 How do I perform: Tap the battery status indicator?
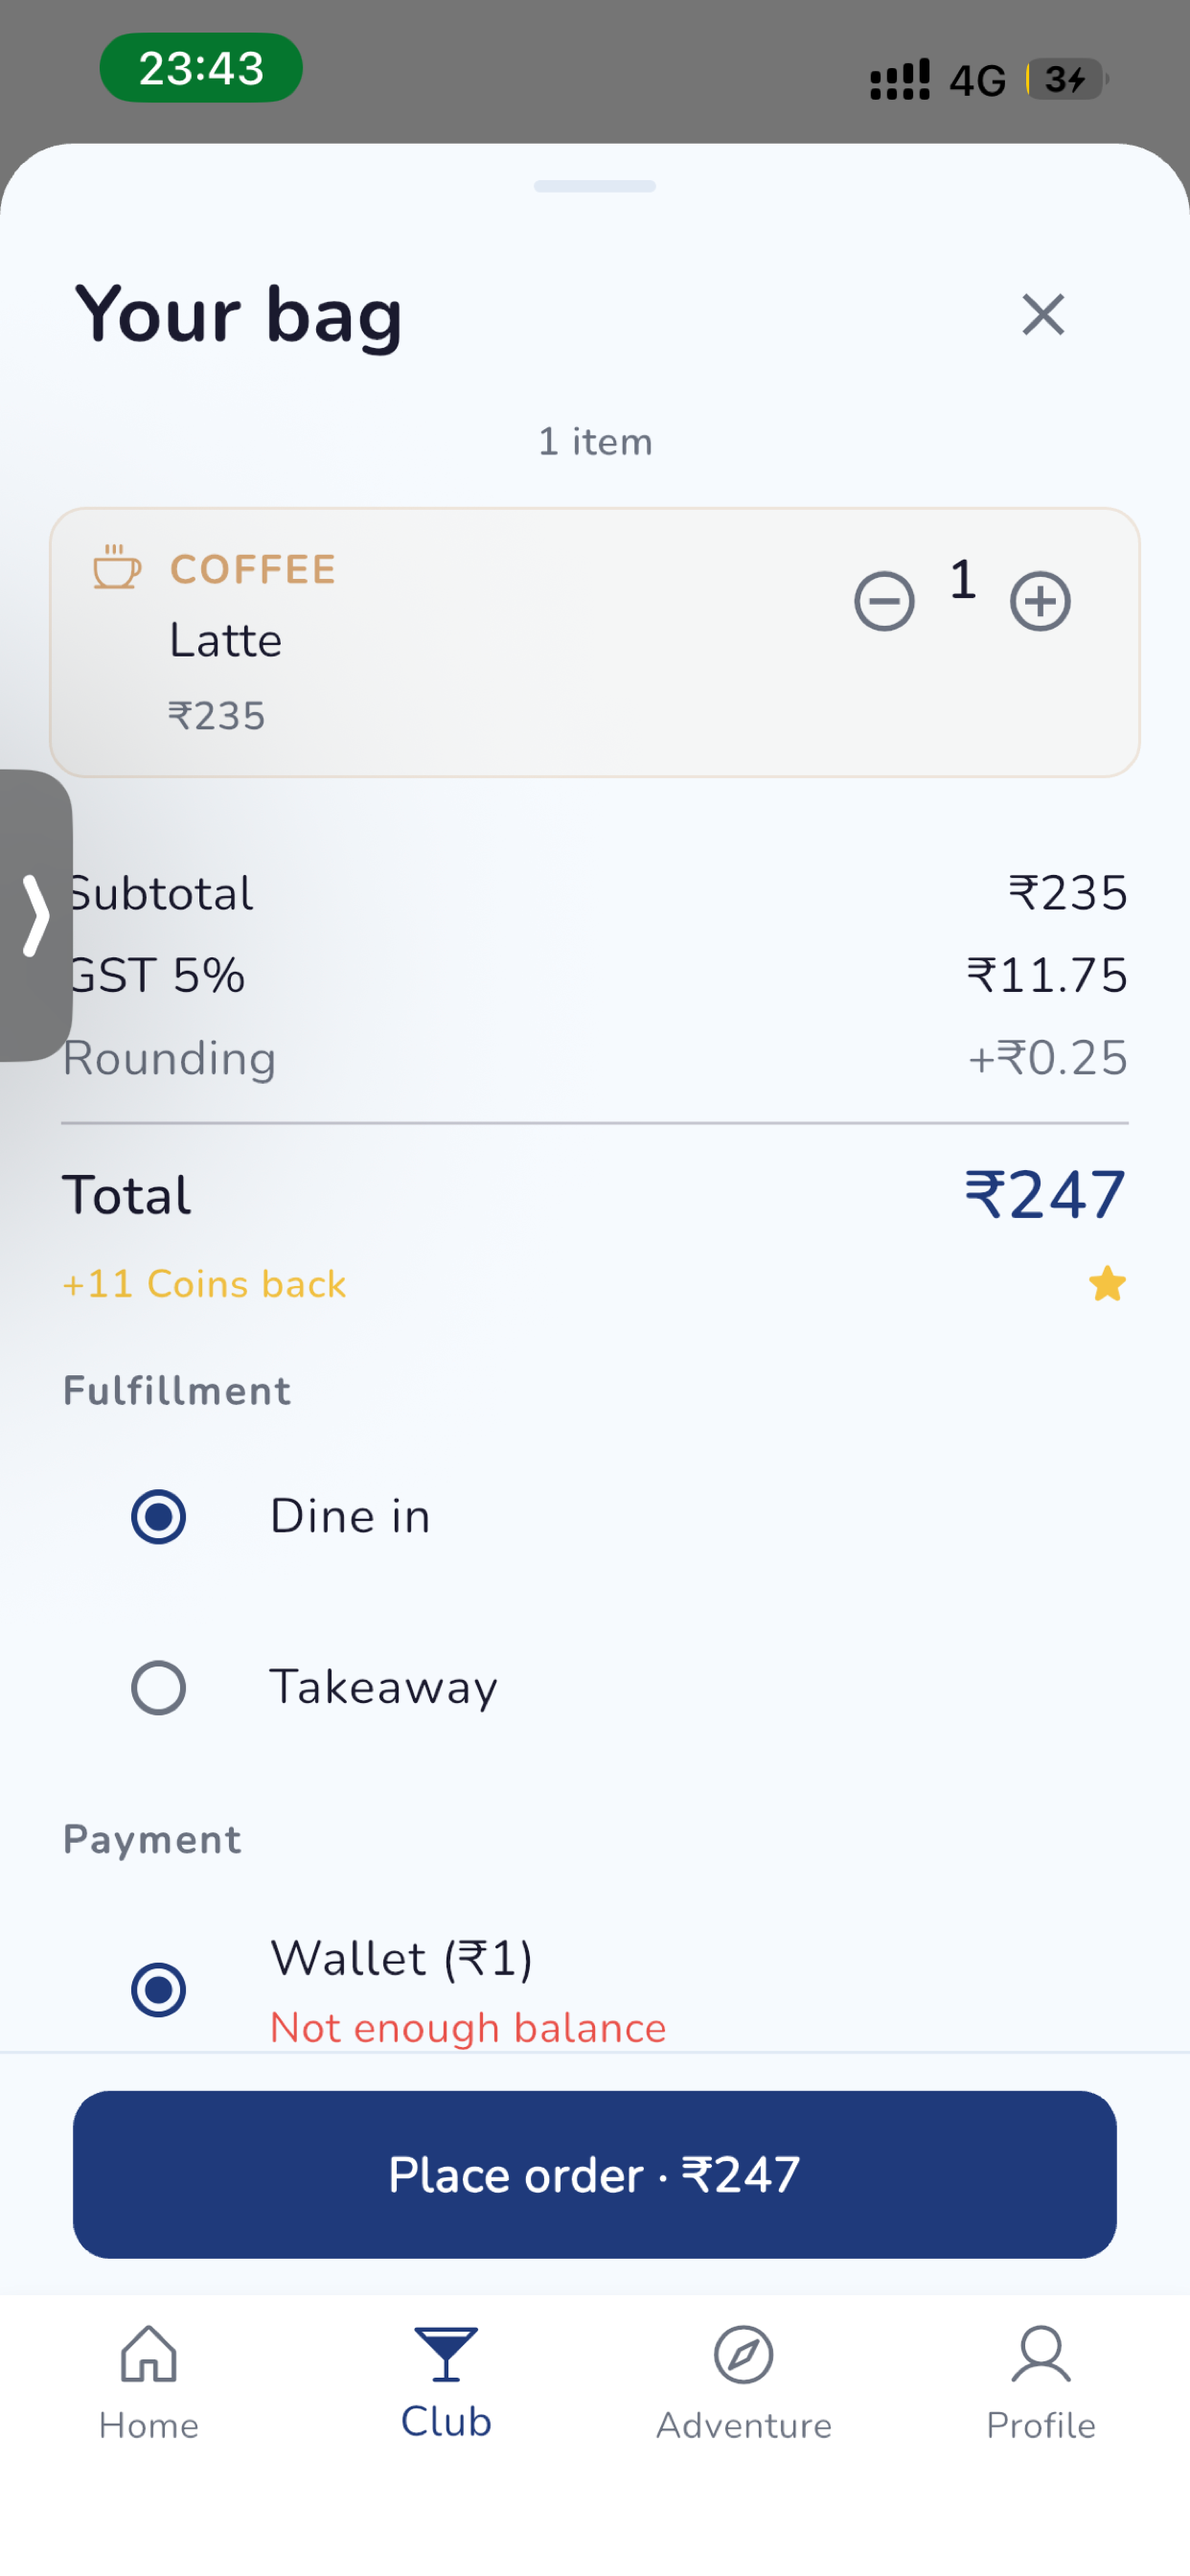(1066, 79)
